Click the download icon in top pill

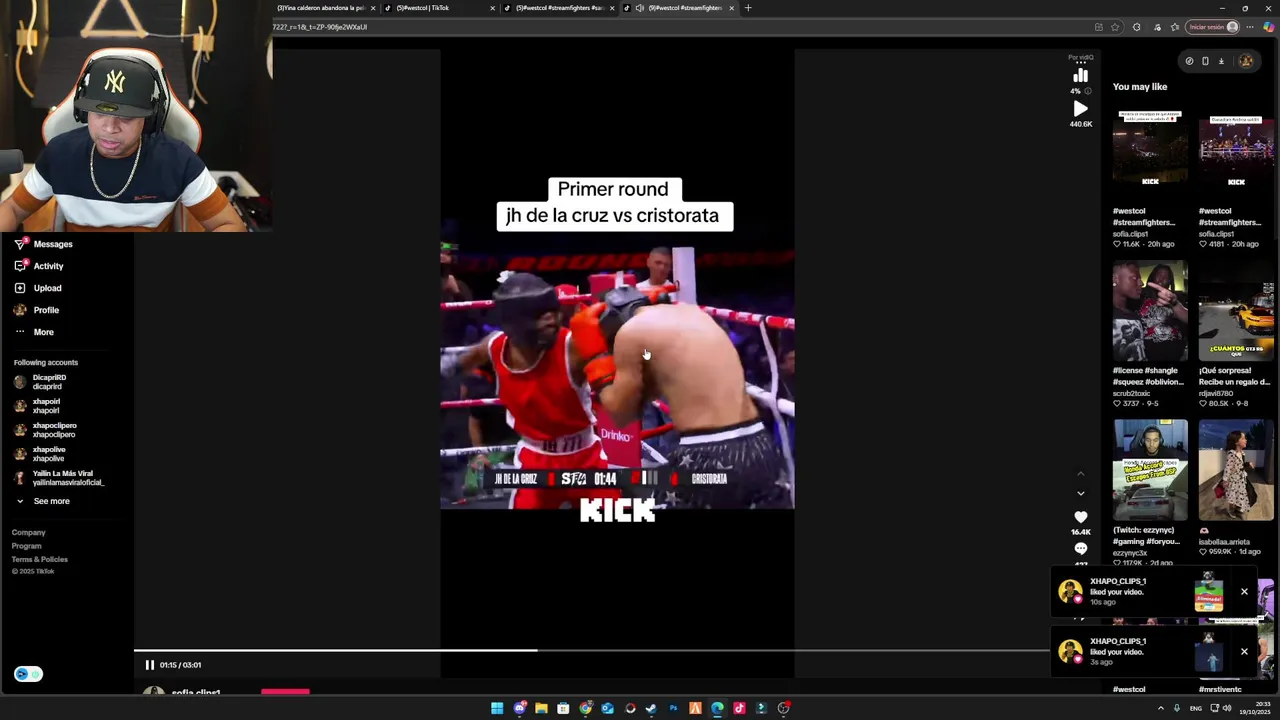1221,61
